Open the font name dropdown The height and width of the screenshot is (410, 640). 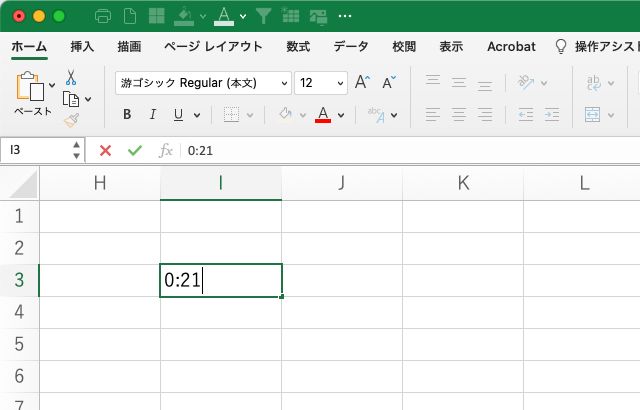pyautogui.click(x=284, y=83)
